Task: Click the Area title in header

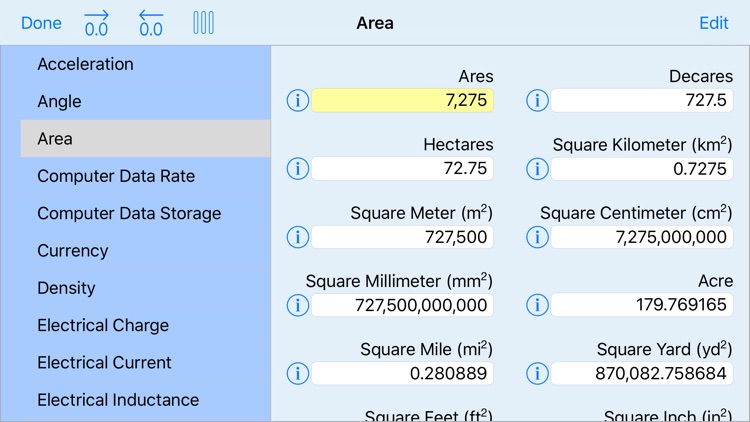Action: click(x=375, y=23)
